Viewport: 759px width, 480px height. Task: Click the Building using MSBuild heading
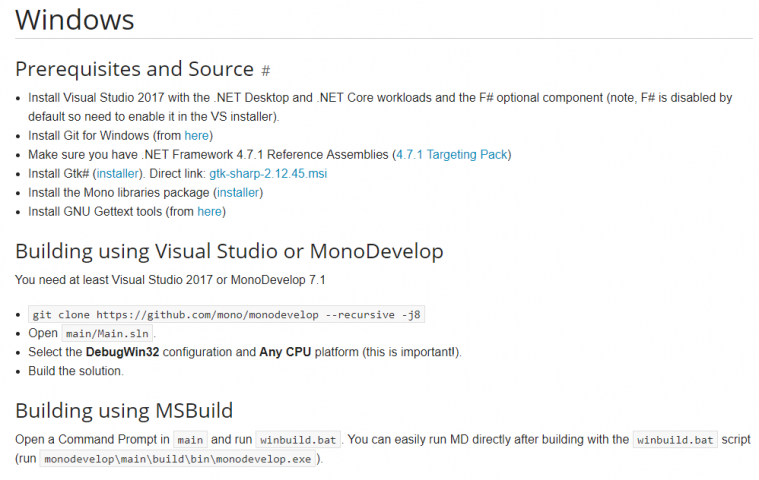pyautogui.click(x=124, y=411)
